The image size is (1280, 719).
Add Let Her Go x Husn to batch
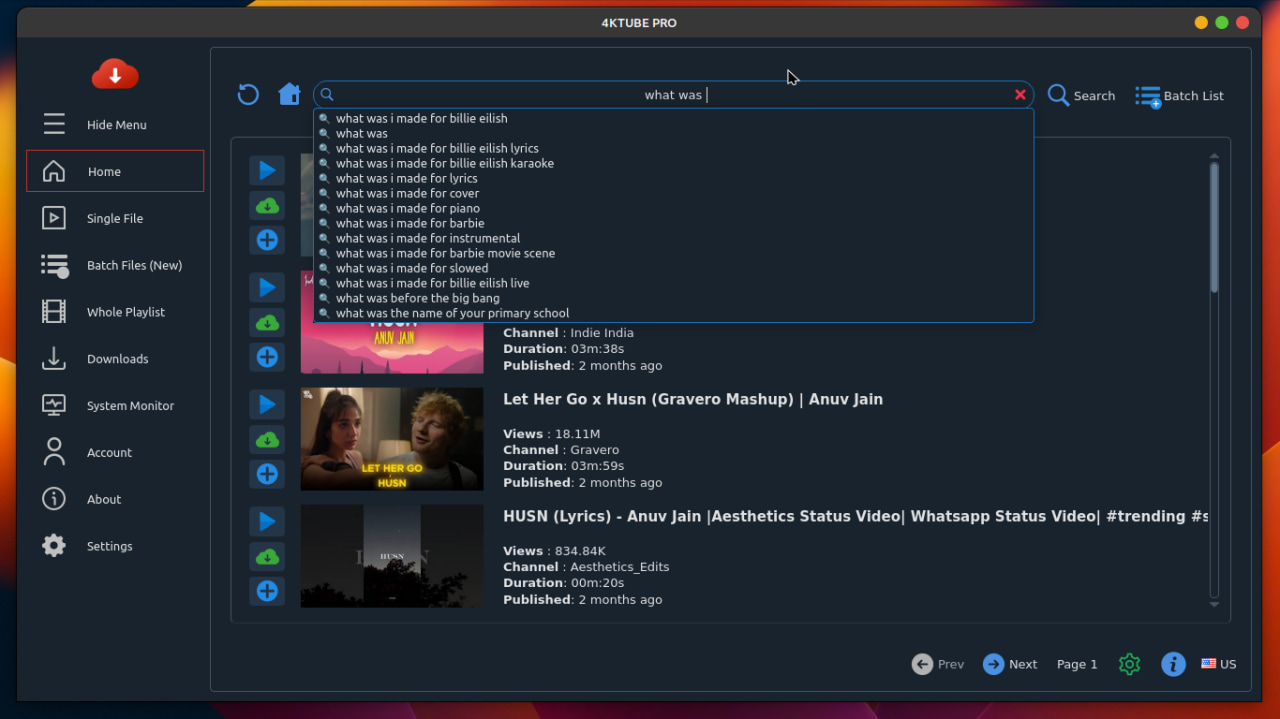coord(267,474)
